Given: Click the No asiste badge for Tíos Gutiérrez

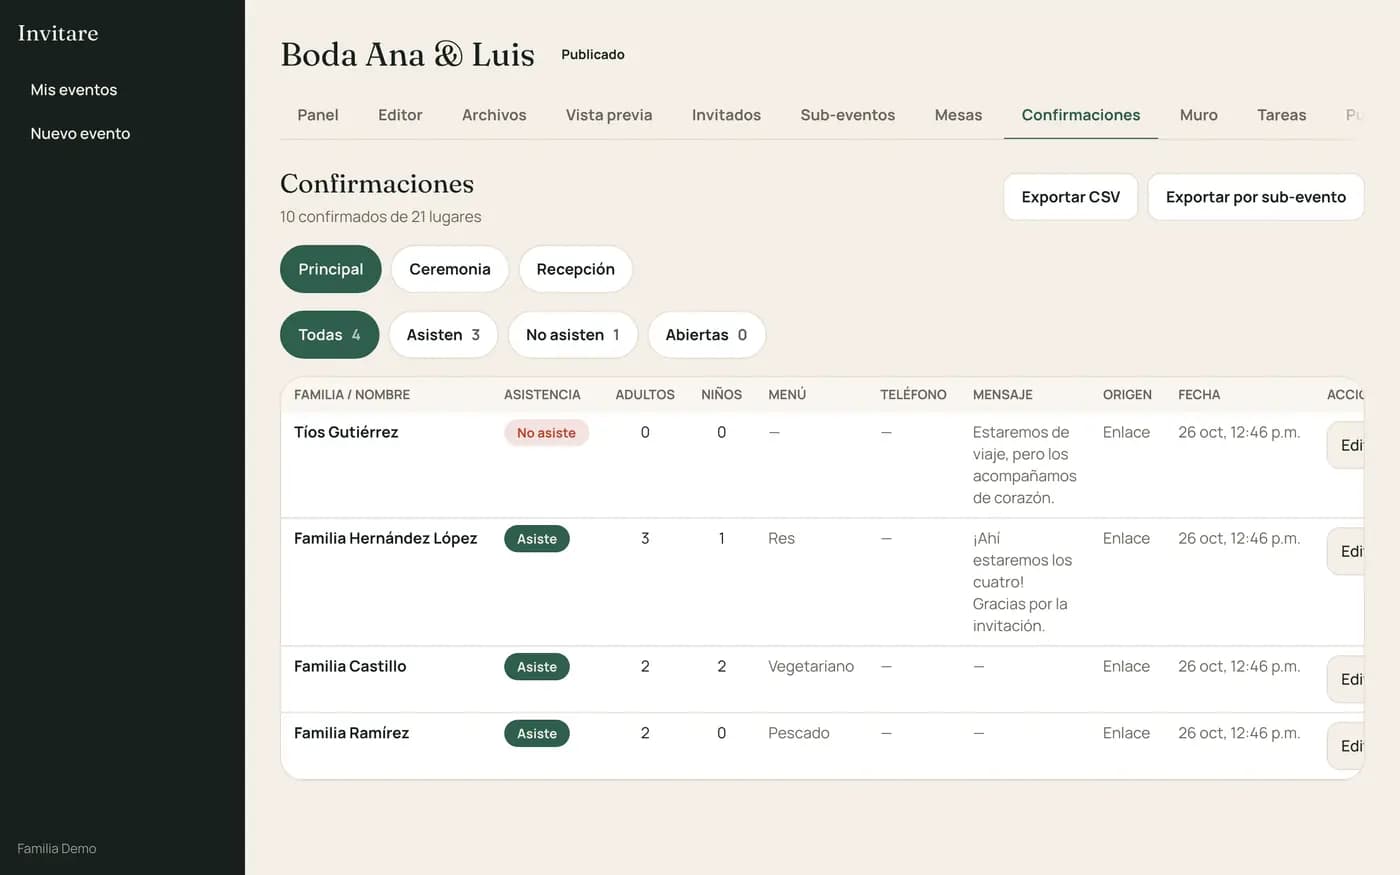Looking at the screenshot, I should click(546, 433).
